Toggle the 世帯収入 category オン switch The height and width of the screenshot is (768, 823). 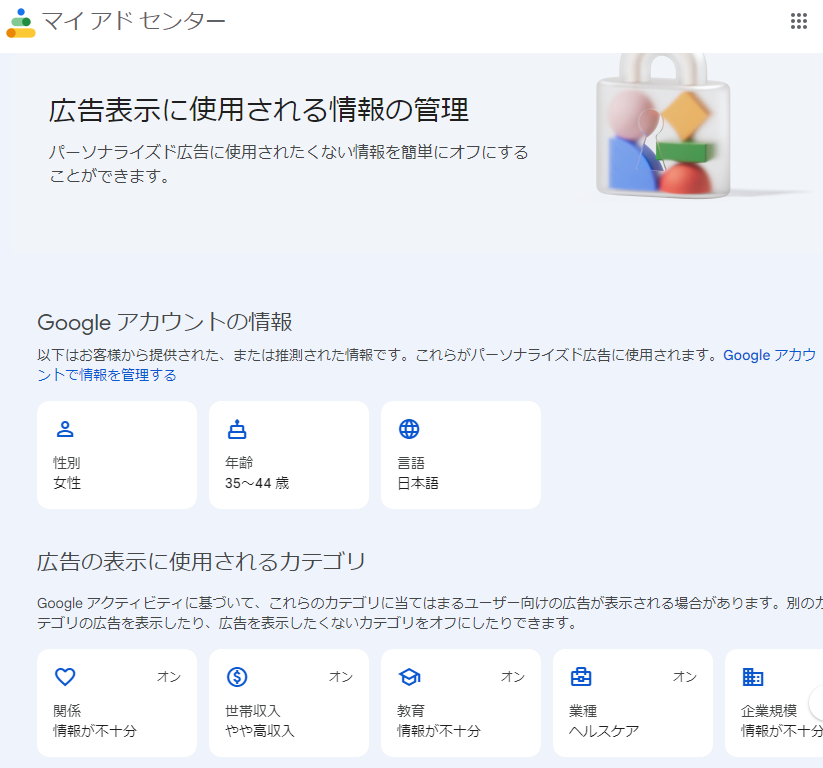click(x=341, y=677)
